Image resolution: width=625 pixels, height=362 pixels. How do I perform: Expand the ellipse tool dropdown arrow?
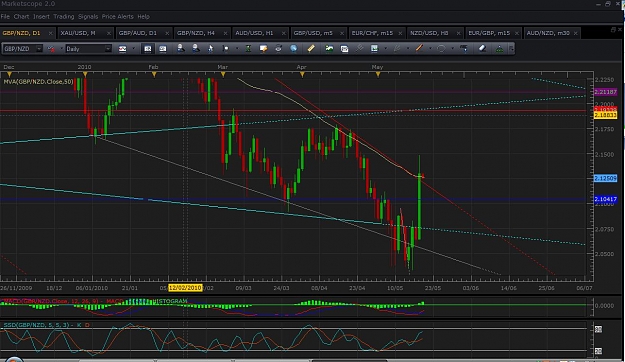(452, 49)
